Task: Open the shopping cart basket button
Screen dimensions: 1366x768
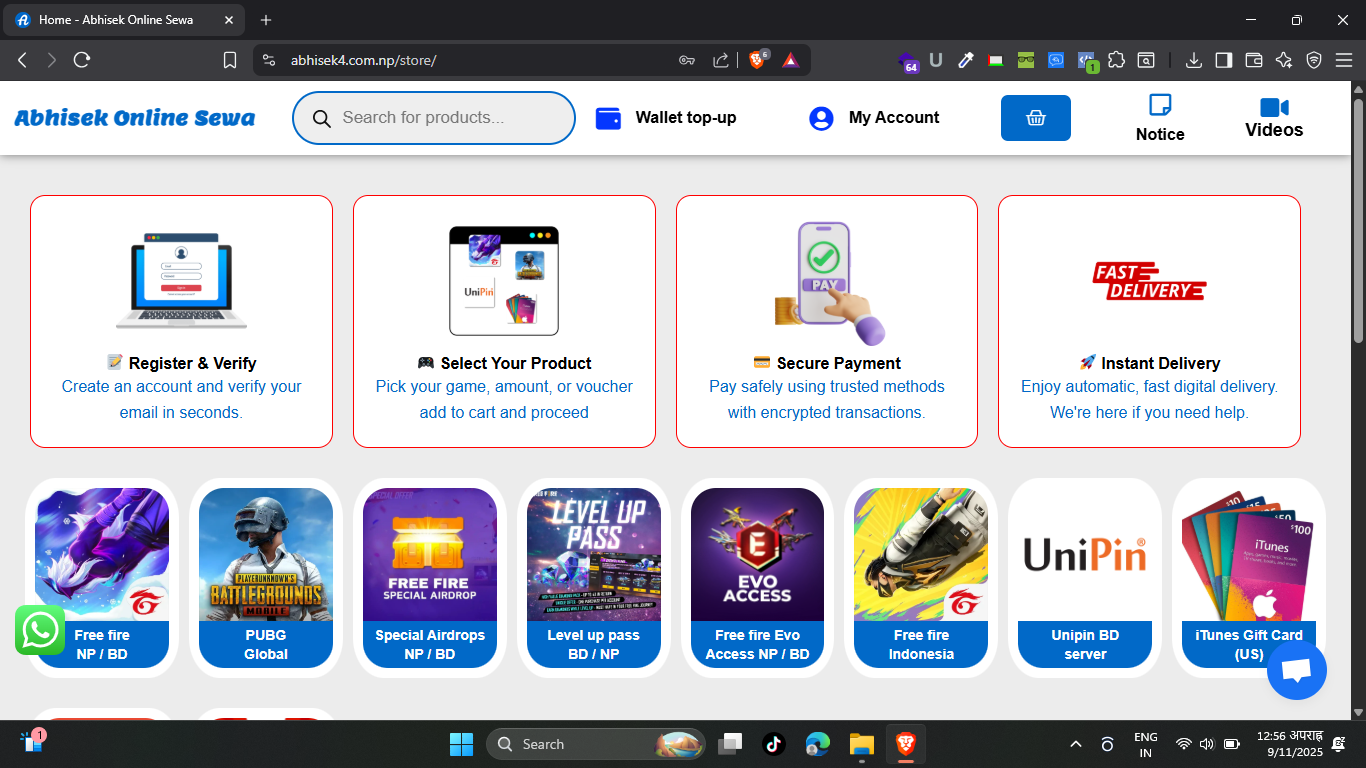Action: (x=1035, y=118)
